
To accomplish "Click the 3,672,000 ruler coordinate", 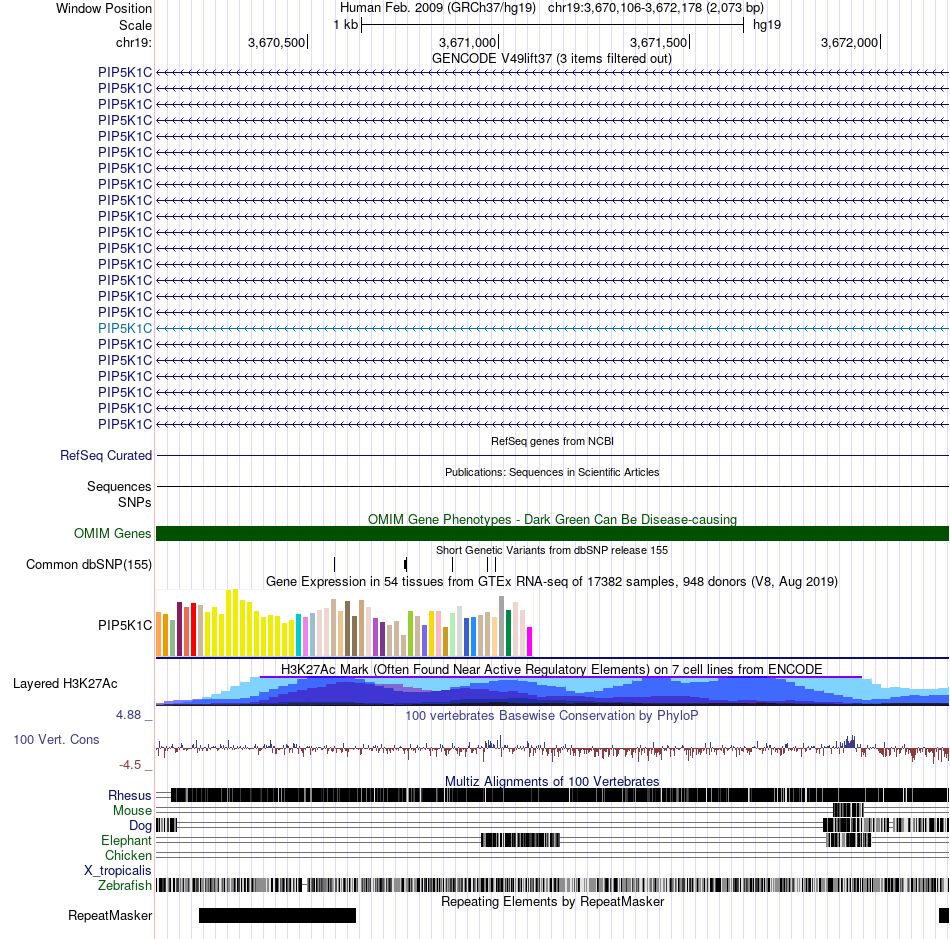I will [849, 42].
